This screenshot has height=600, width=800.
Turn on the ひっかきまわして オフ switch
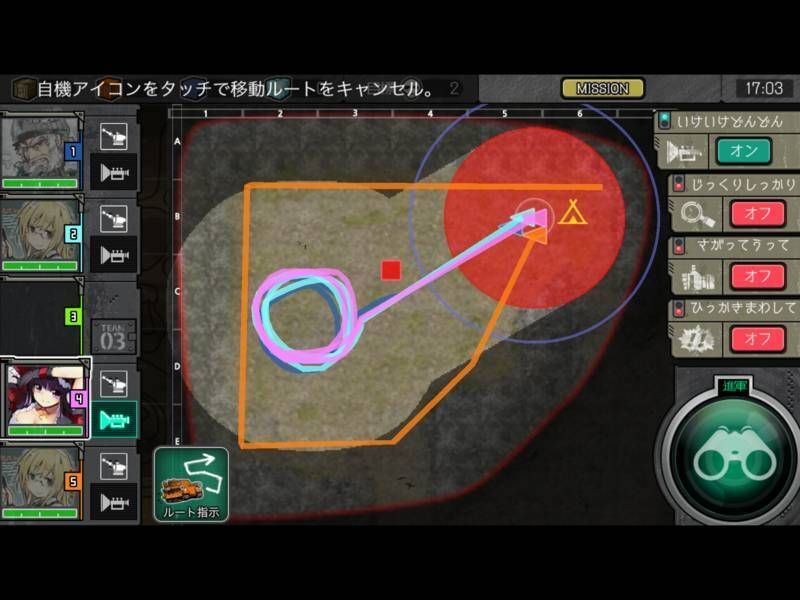coord(758,339)
